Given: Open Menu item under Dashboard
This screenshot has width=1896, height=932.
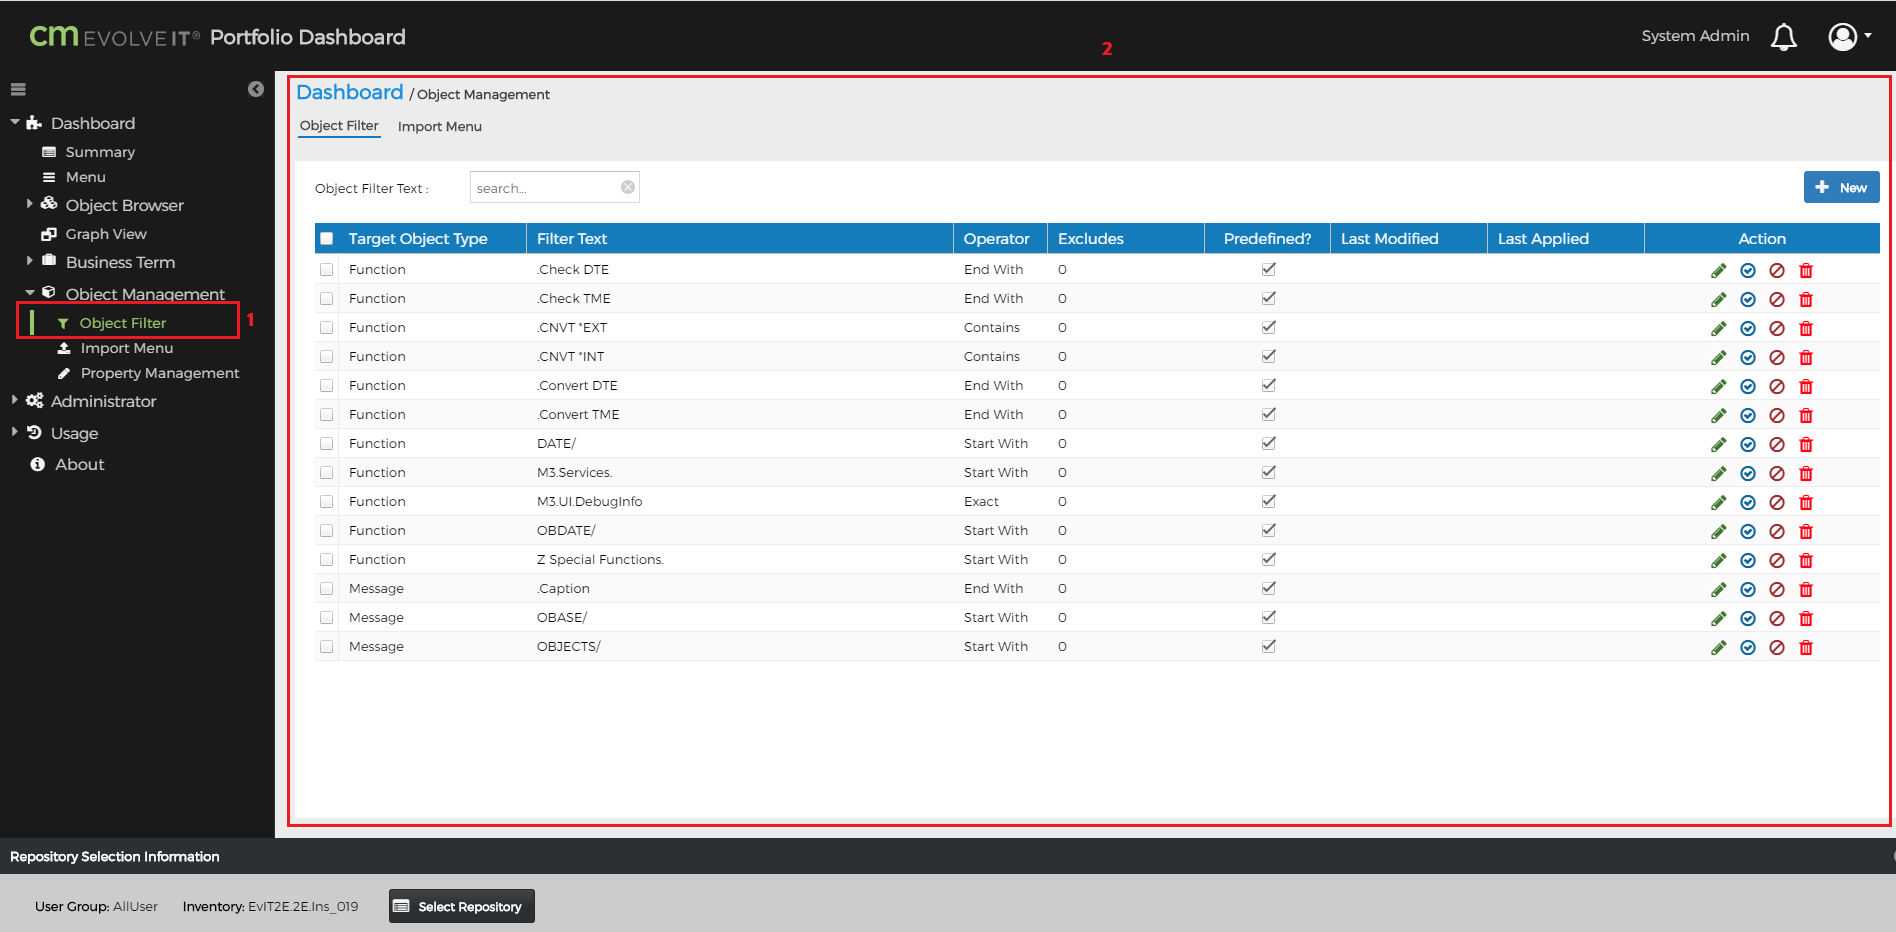Looking at the screenshot, I should [x=85, y=177].
